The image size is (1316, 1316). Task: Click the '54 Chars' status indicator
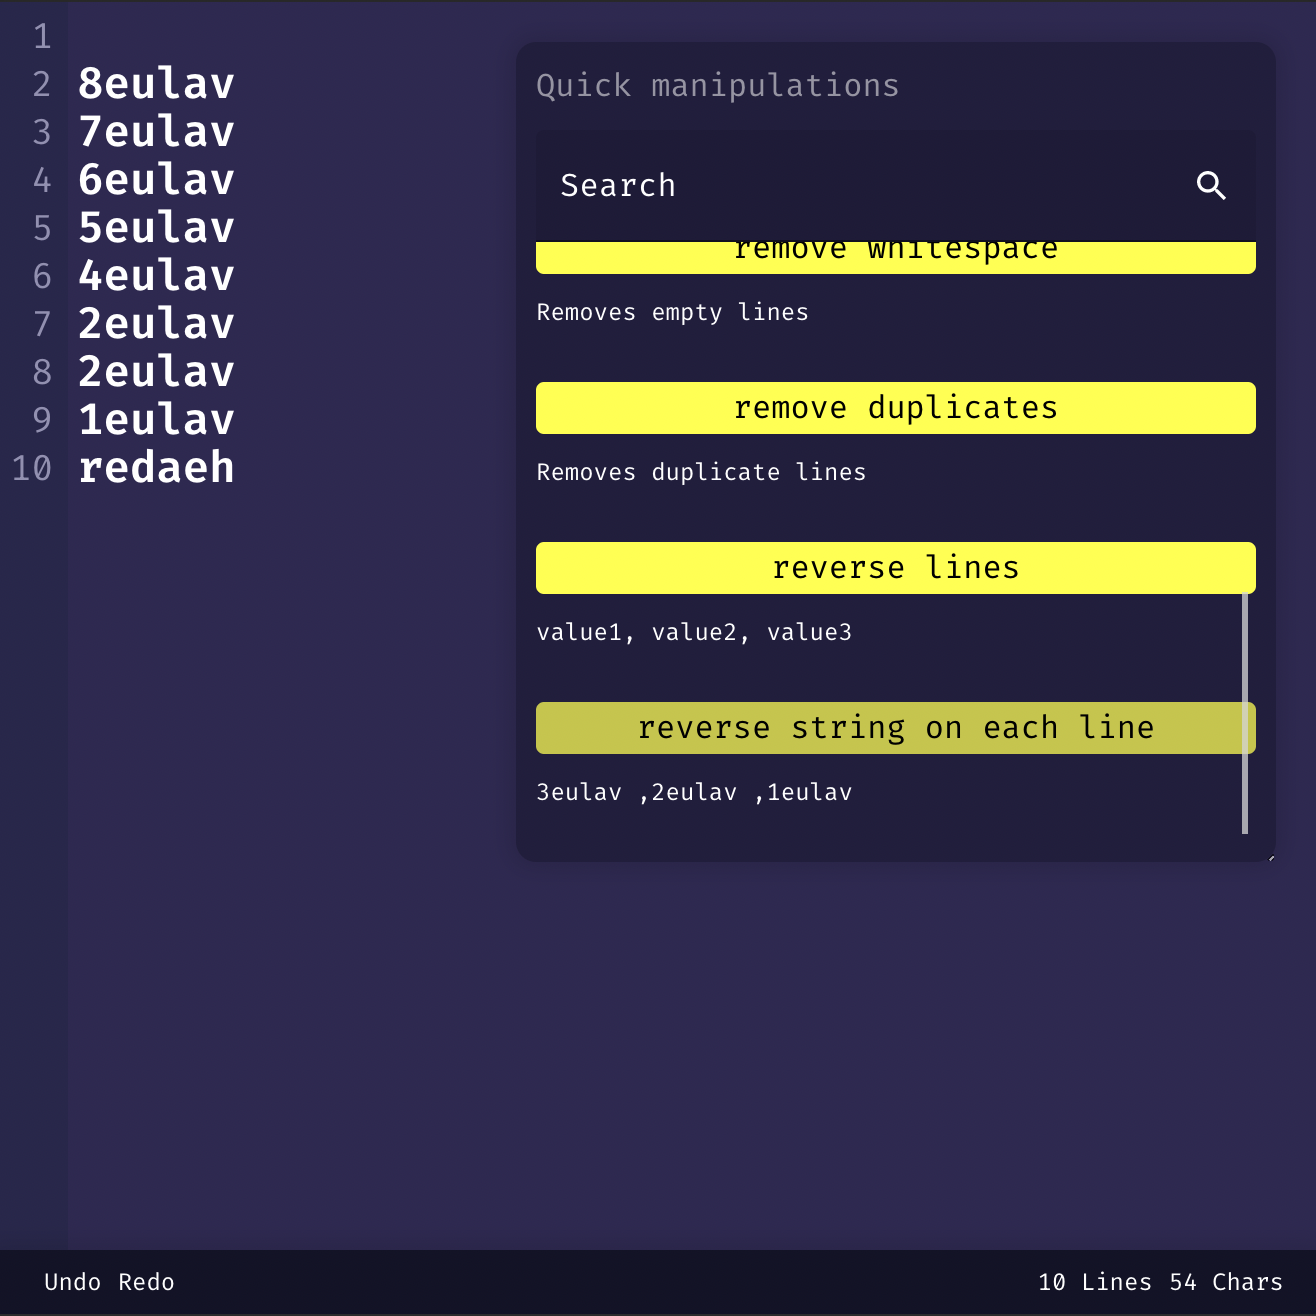[x=1227, y=1281]
